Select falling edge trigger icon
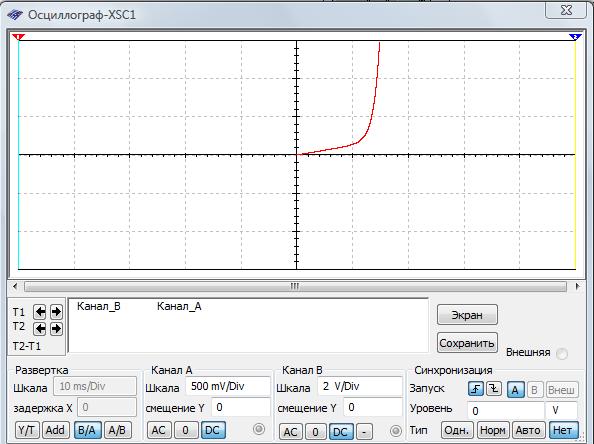 point(494,389)
